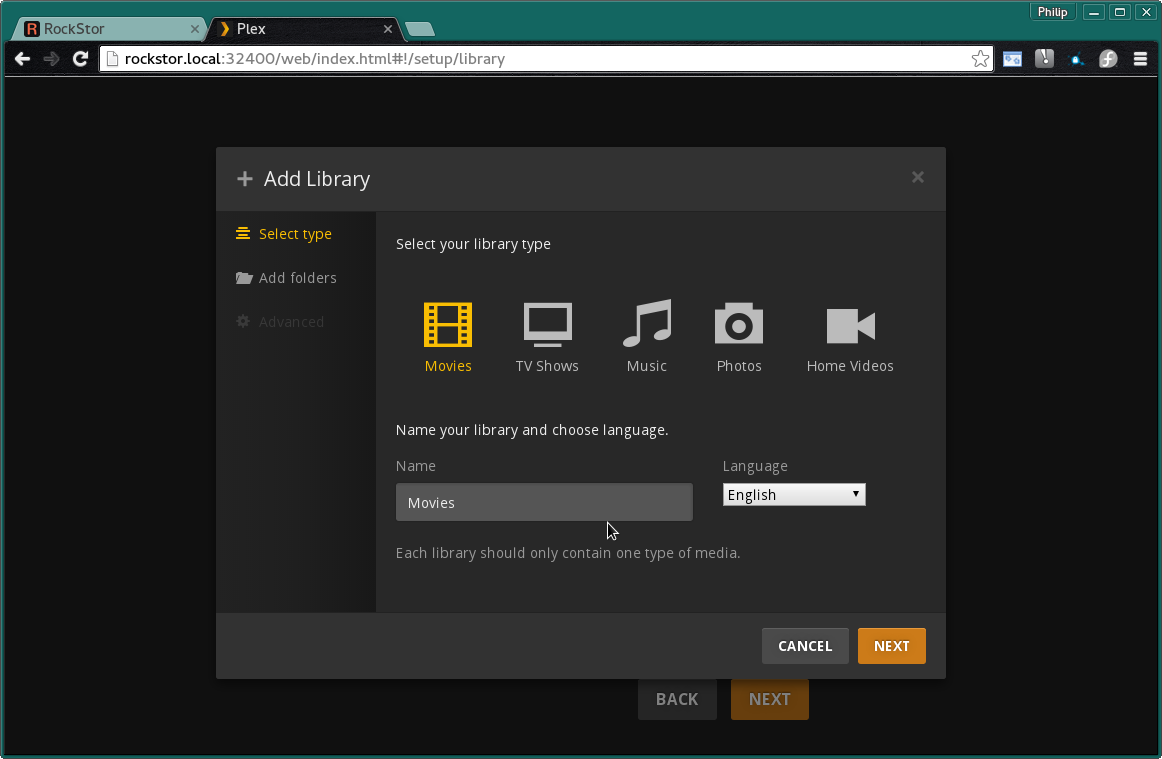
Task: Click the page icon in the address bar
Action: [x=112, y=59]
